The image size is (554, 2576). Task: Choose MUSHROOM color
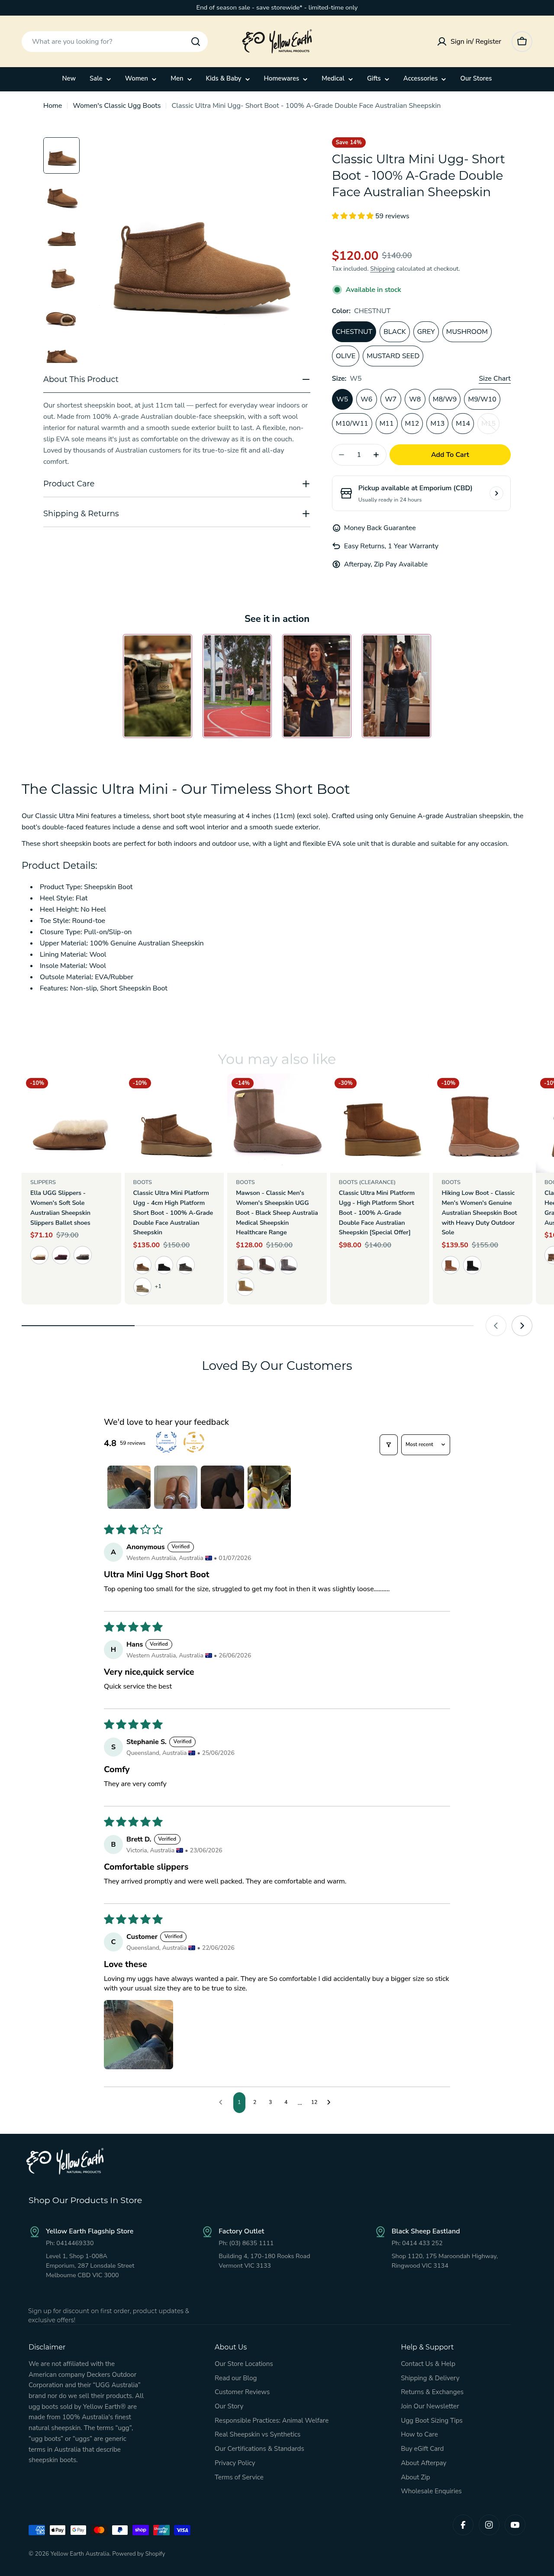coord(467,332)
